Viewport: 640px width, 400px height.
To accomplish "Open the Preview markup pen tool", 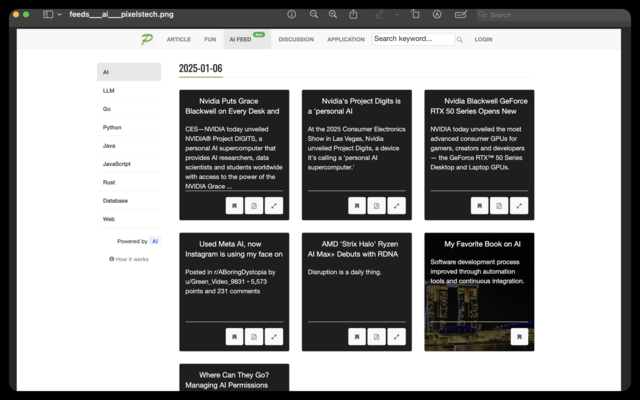I will point(379,14).
